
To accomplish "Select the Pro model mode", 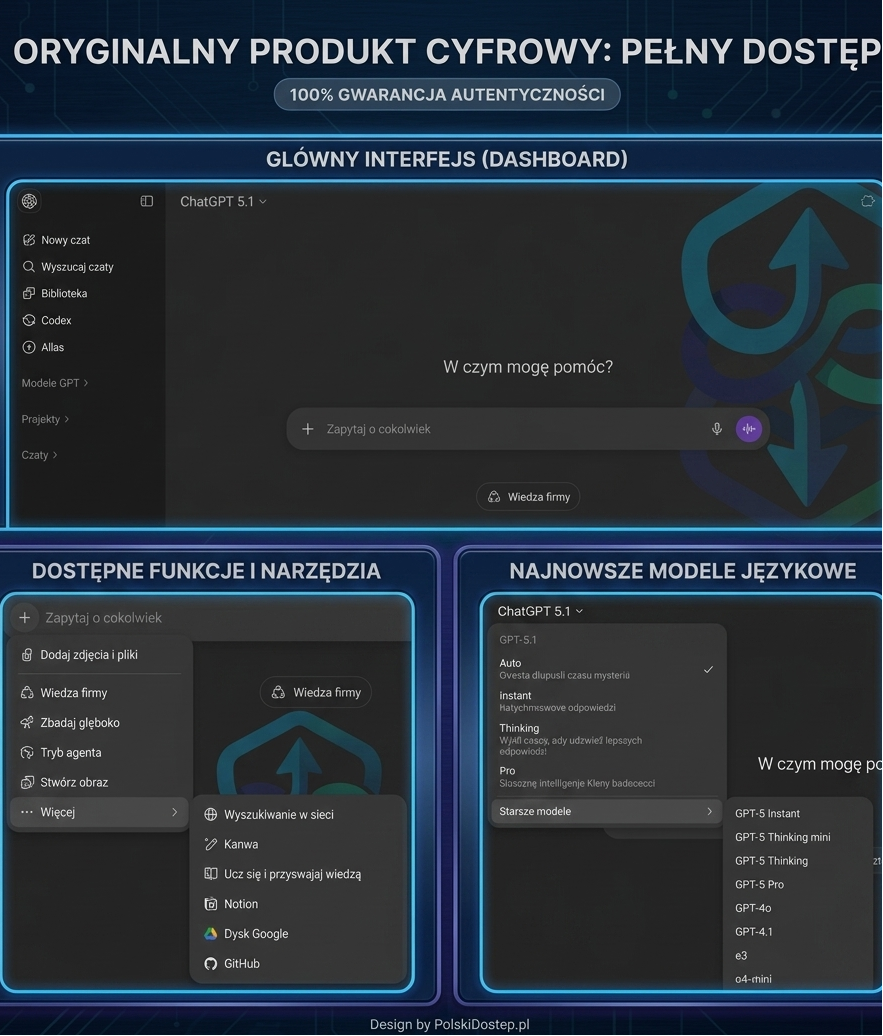I will 605,776.
